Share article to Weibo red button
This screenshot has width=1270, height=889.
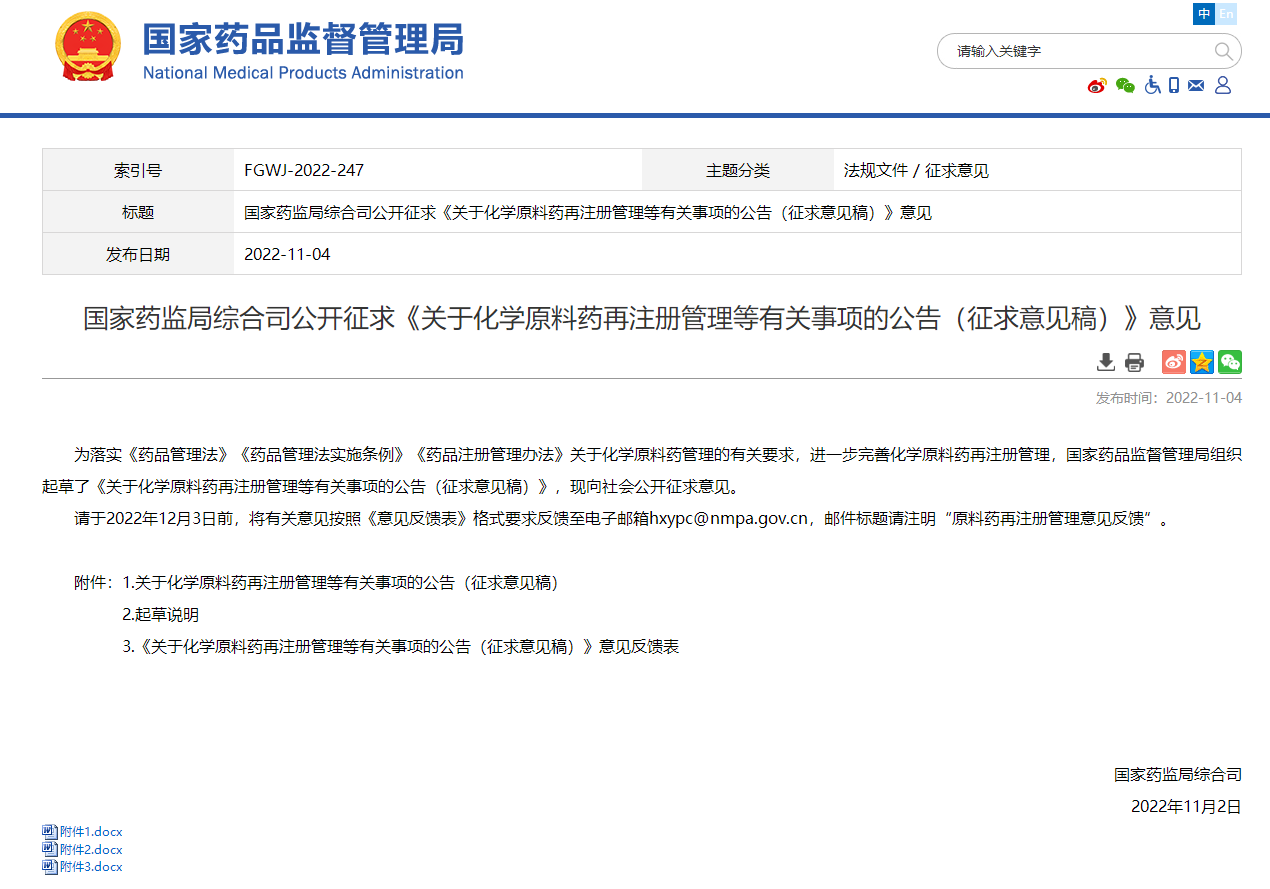(x=1173, y=362)
